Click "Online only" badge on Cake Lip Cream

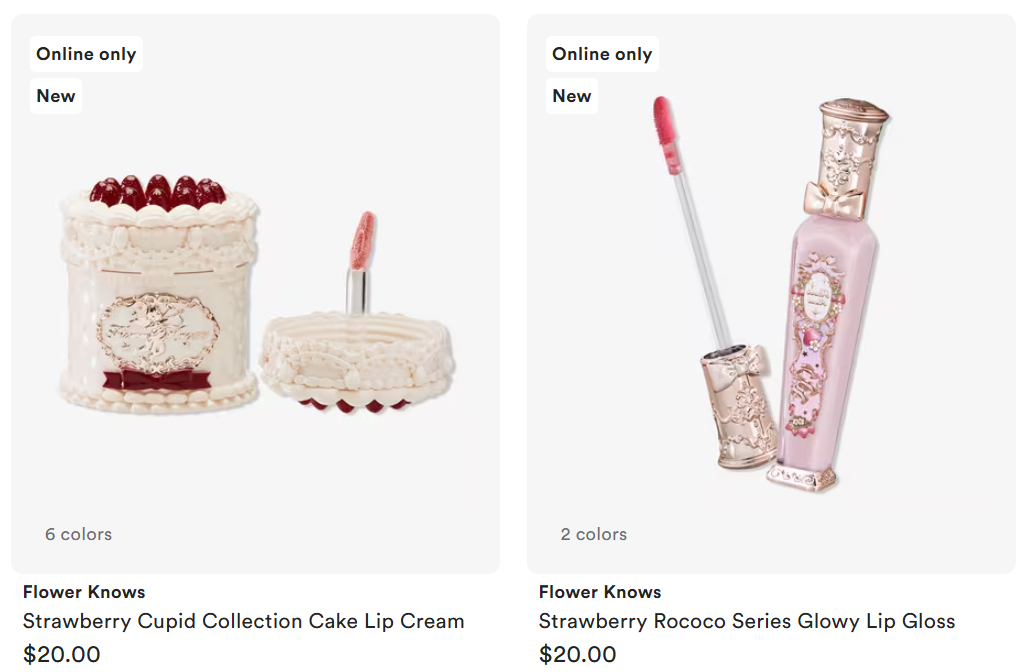[86, 54]
